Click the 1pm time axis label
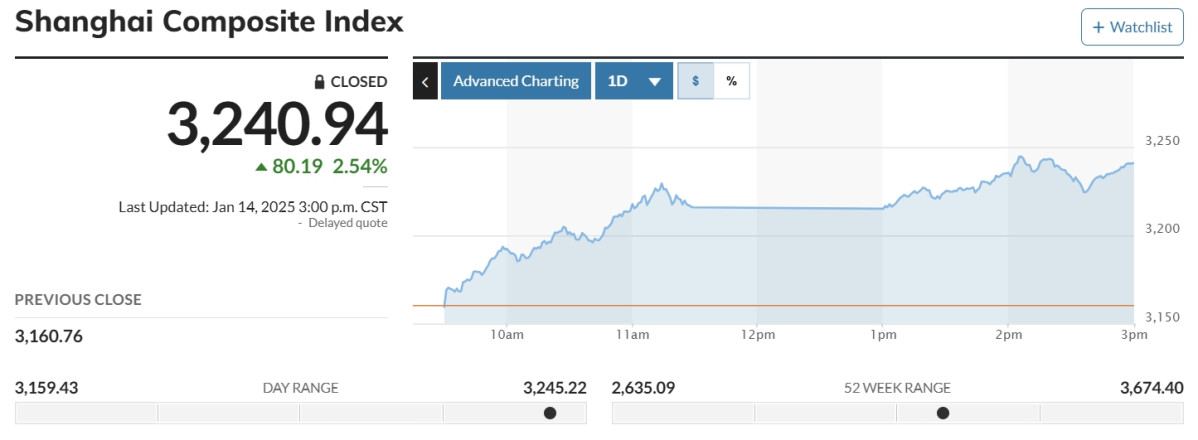 [x=883, y=335]
